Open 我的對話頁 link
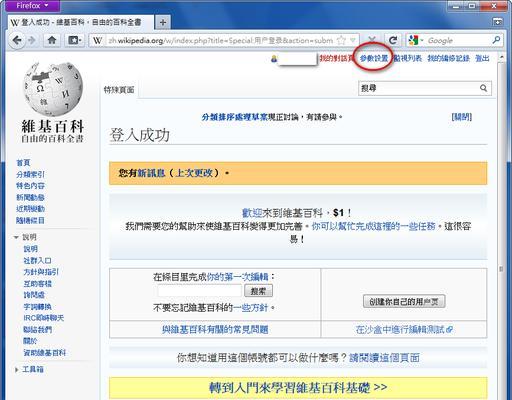Image resolution: width=512 pixels, height=400 pixels. click(x=337, y=58)
